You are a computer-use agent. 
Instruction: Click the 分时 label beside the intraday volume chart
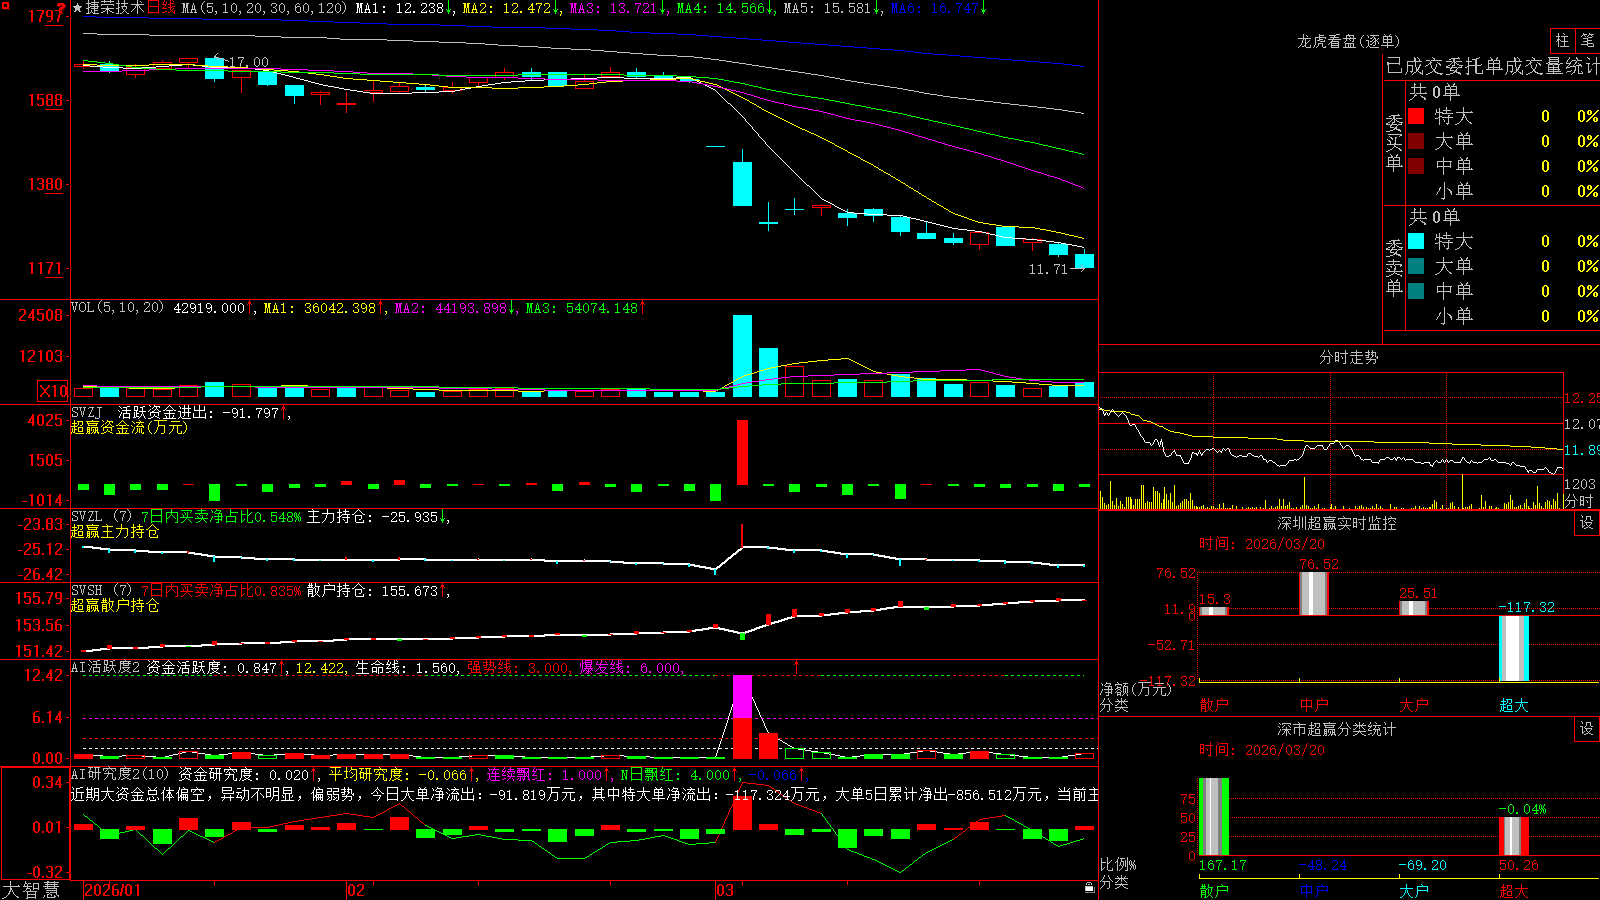click(1578, 501)
